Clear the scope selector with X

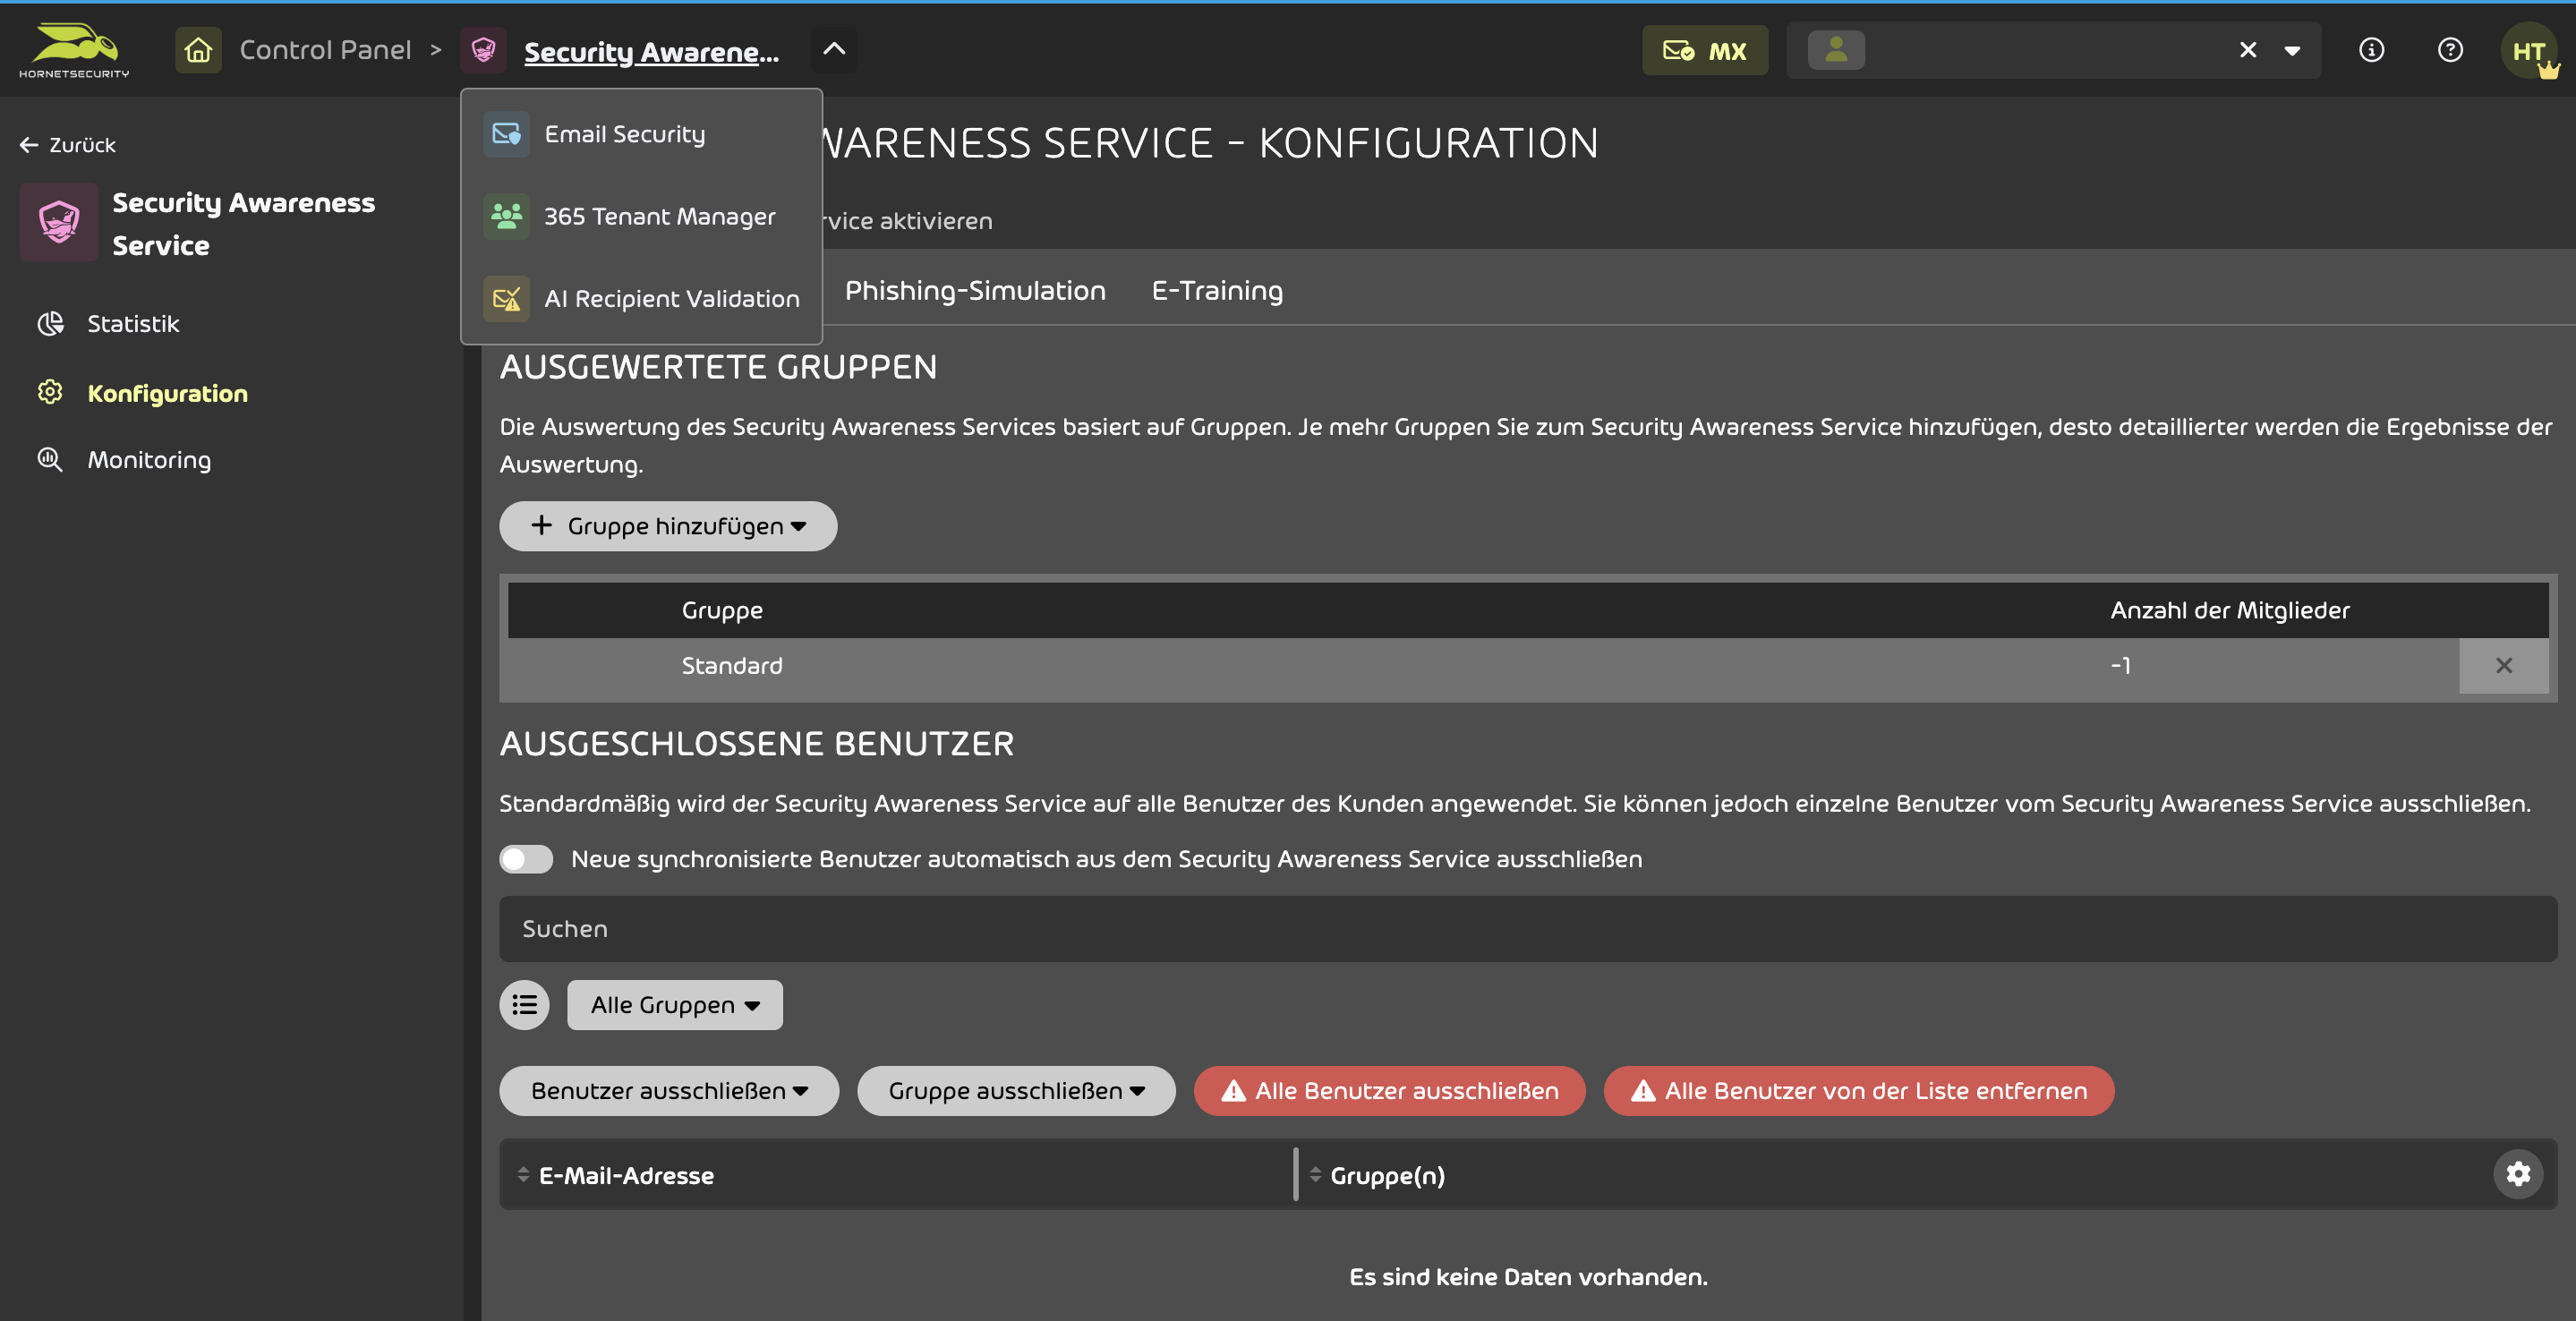coord(2247,50)
